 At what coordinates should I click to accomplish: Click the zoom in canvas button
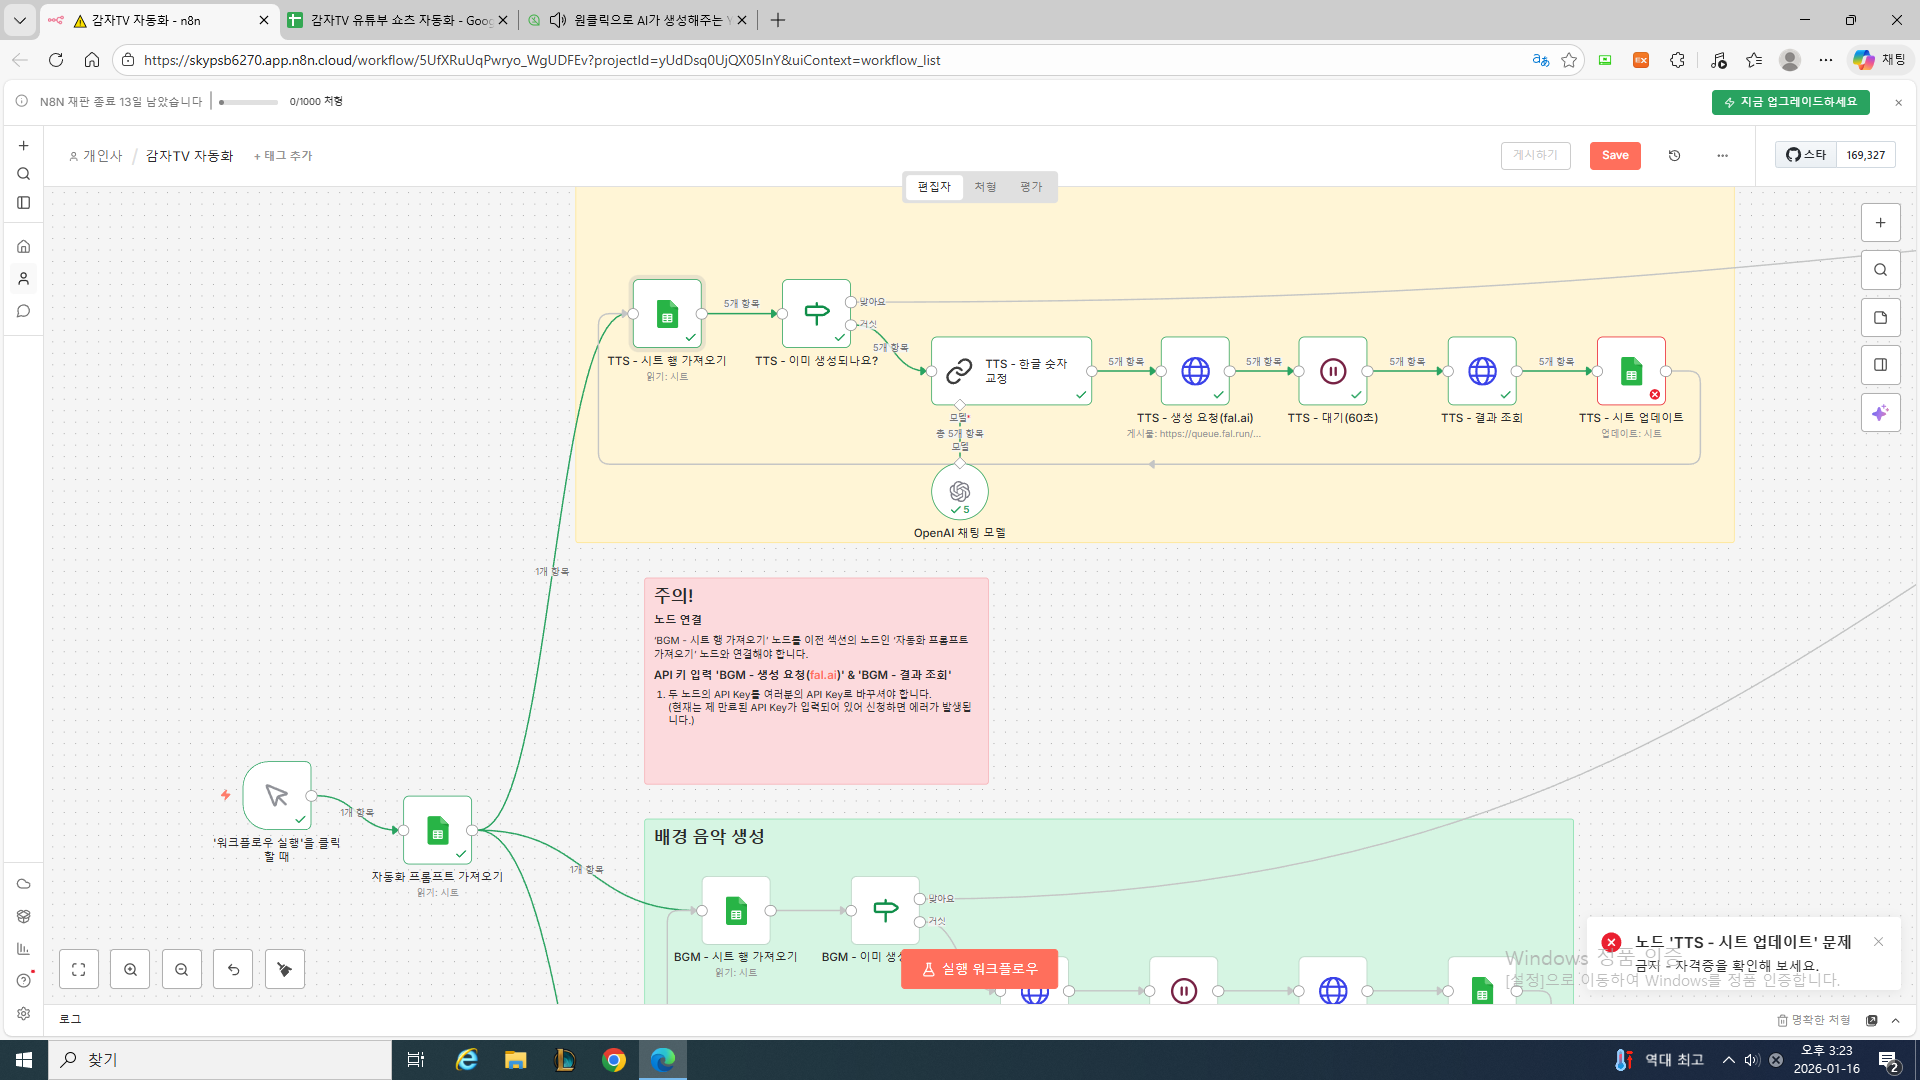(130, 969)
